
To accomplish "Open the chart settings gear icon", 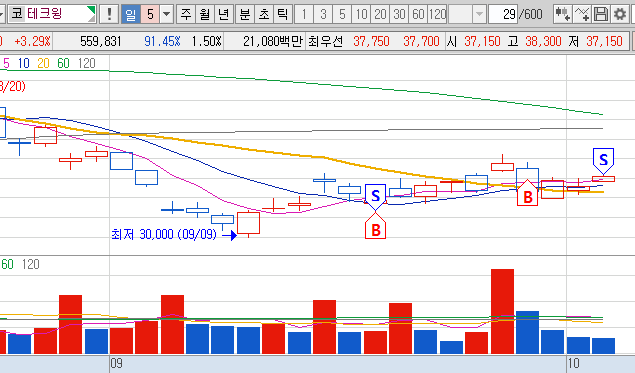I will (x=620, y=15).
